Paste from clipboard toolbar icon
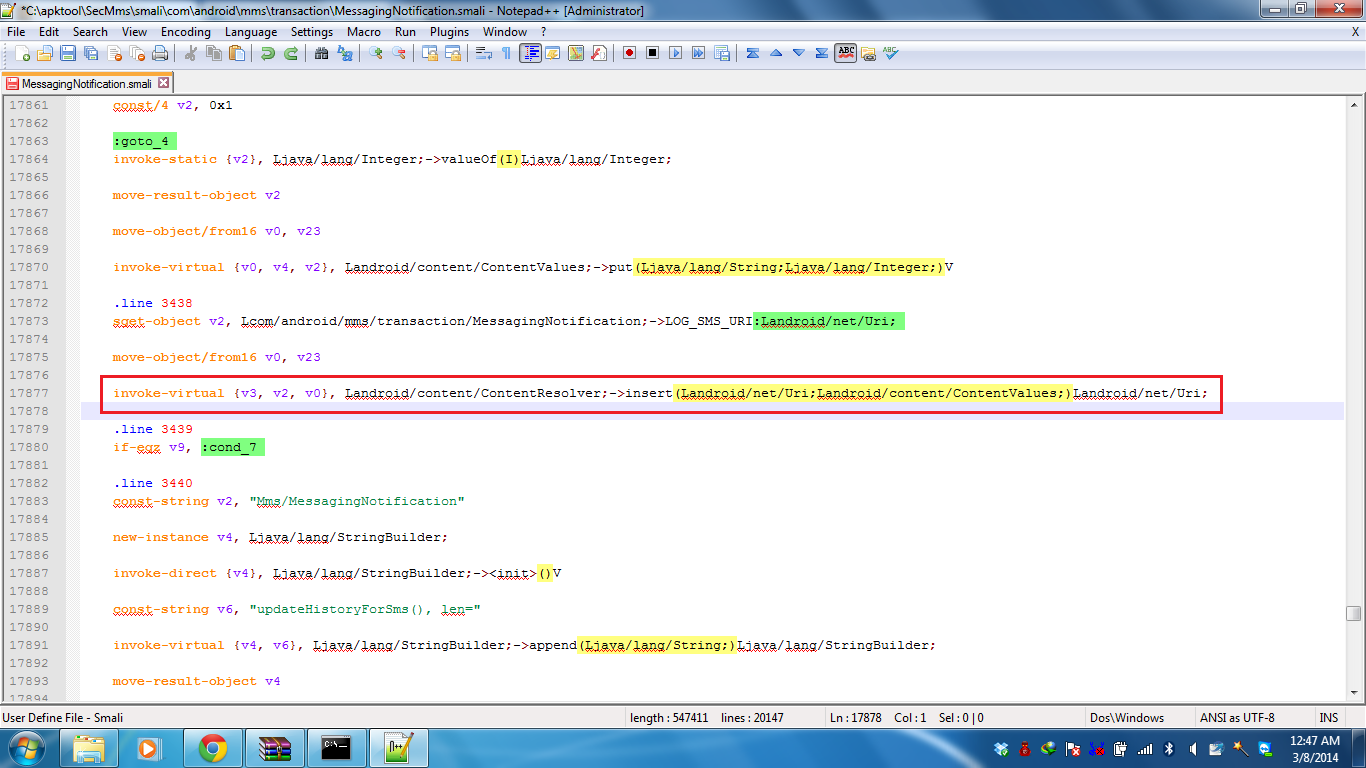The image size is (1366, 768). [x=237, y=53]
